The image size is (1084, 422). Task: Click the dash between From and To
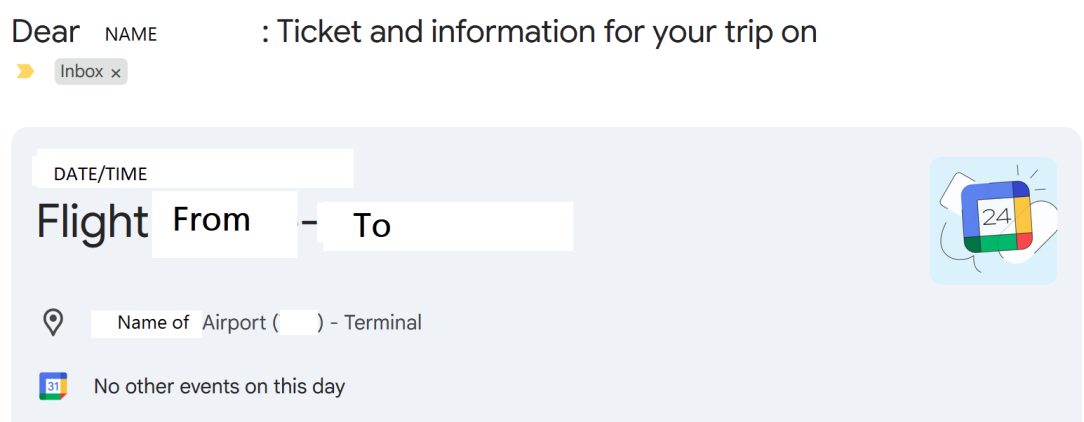click(309, 228)
